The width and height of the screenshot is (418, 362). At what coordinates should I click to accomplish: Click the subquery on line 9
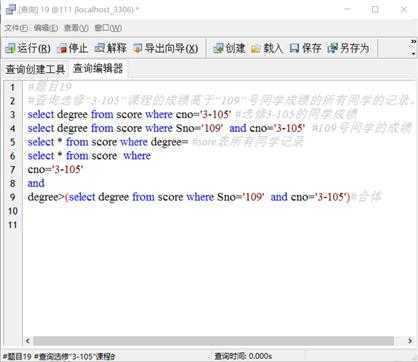point(207,197)
